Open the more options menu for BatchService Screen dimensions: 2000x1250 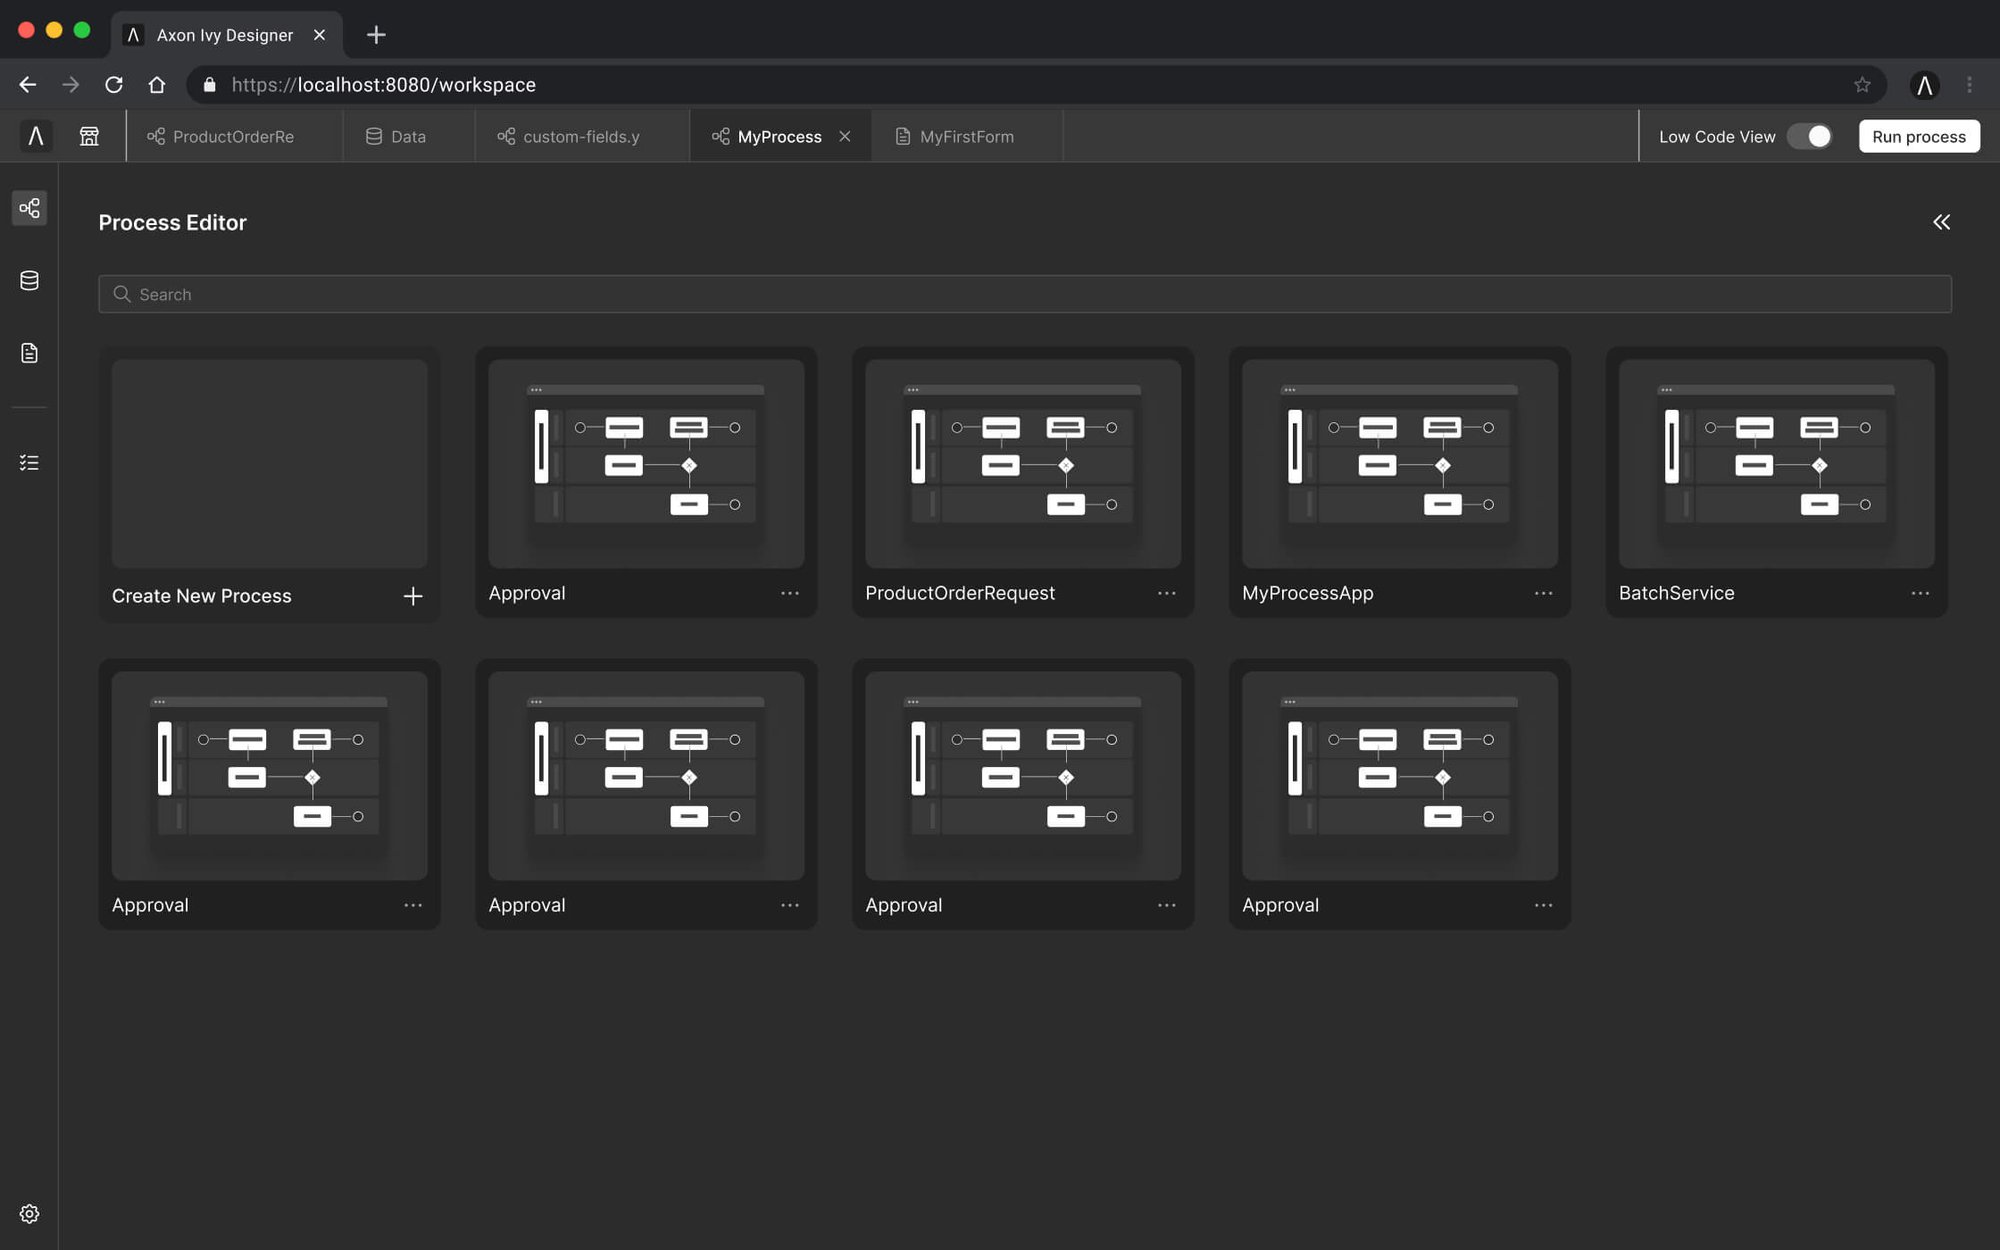(1921, 593)
